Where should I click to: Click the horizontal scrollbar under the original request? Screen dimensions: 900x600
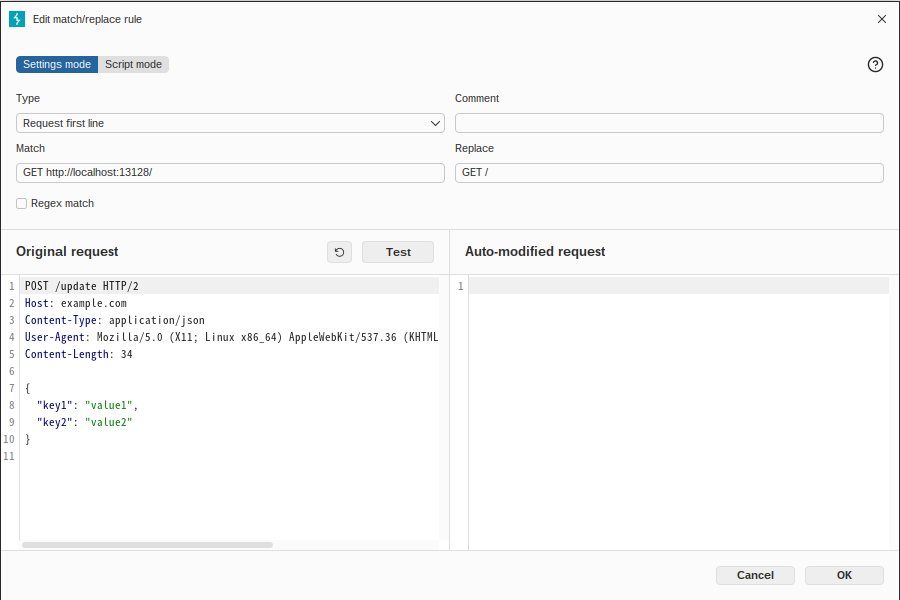148,545
